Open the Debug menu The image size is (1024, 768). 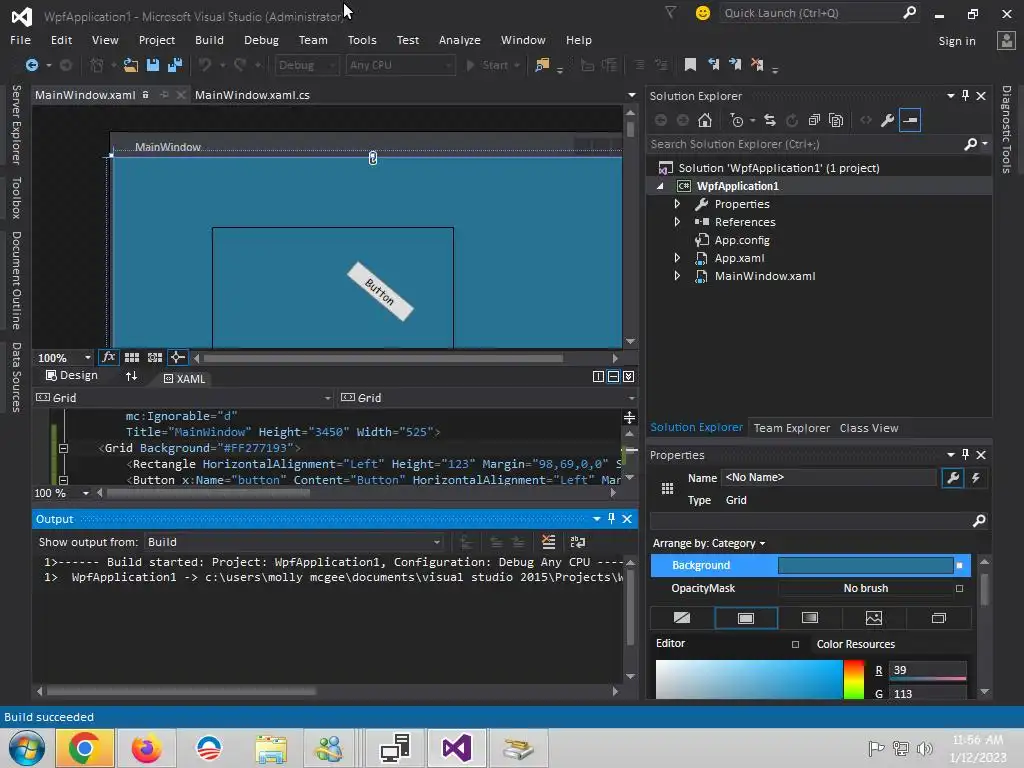coord(261,40)
